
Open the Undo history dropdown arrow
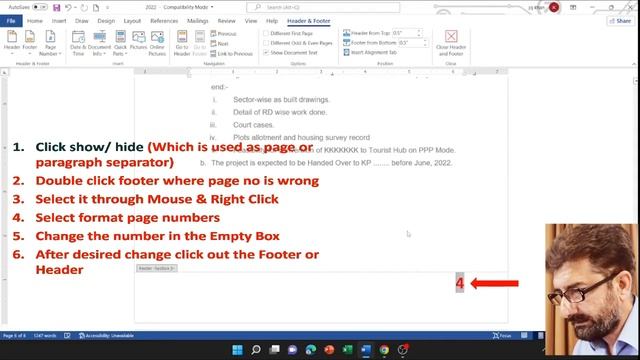[x=75, y=7]
